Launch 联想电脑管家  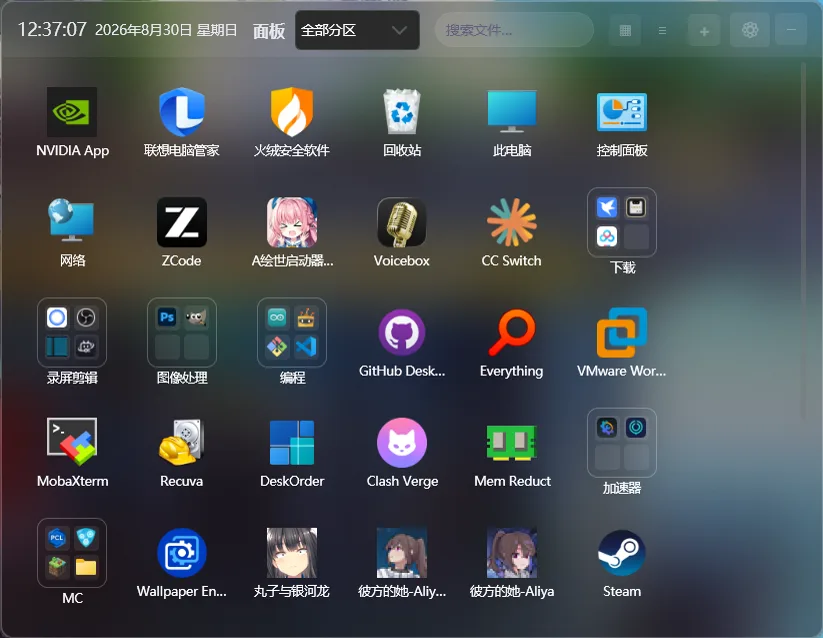click(x=182, y=112)
